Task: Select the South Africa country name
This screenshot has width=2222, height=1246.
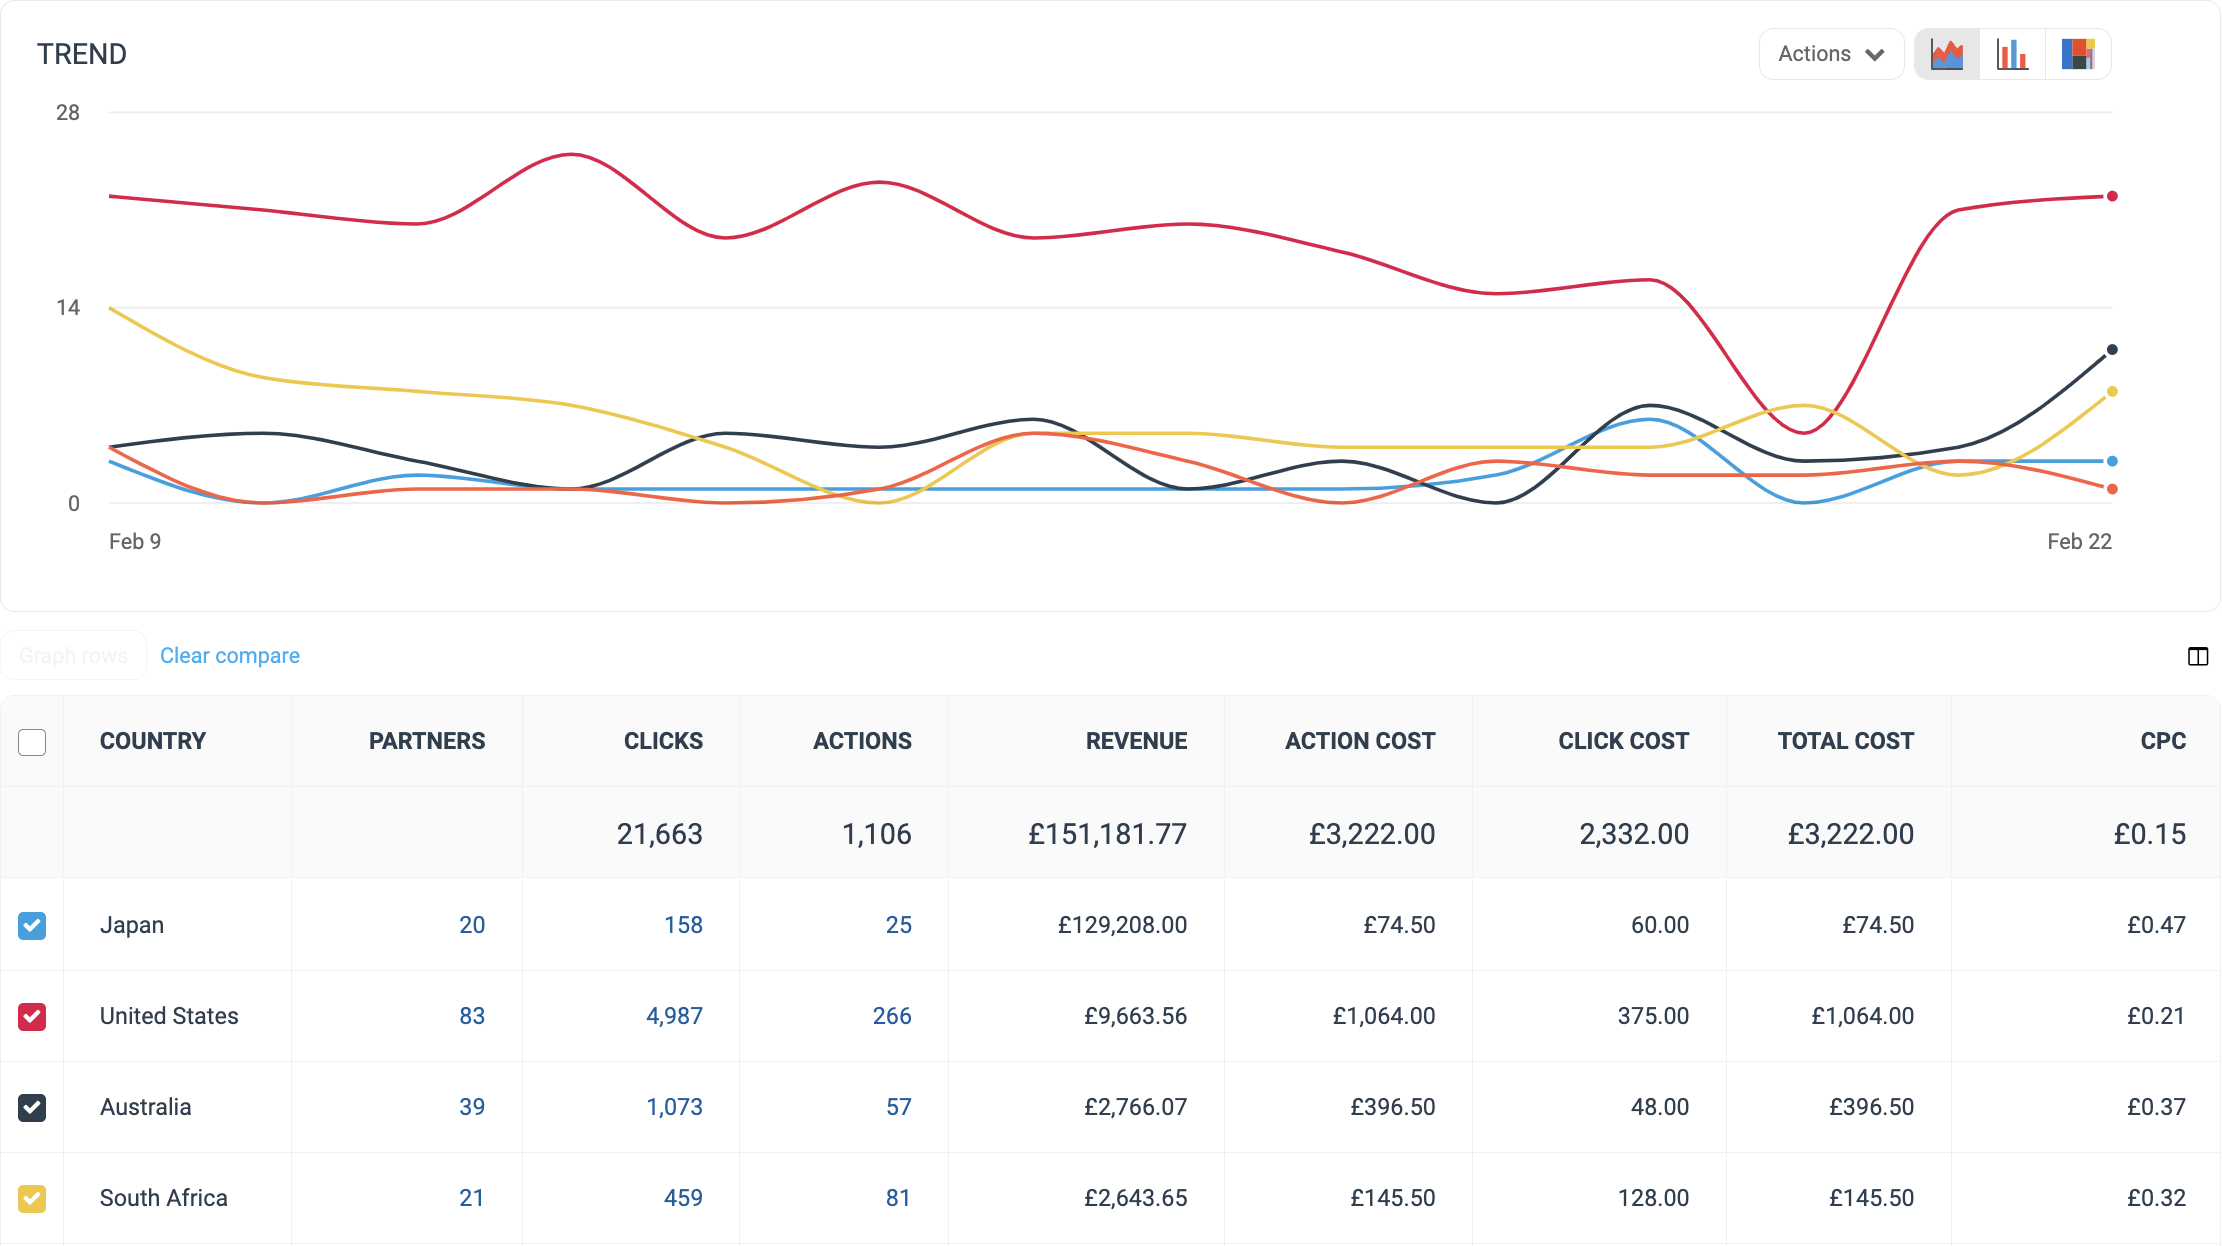Action: (164, 1198)
